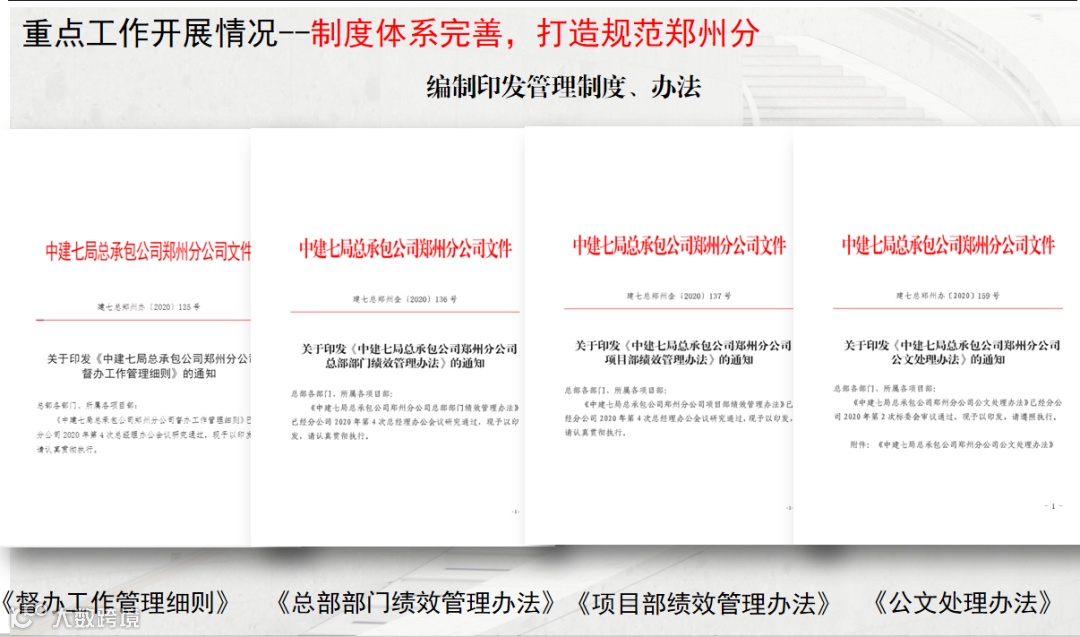The width and height of the screenshot is (1080, 637).
Task: Click heading '项目部绩效管理办法》的通知'
Action: click(679, 359)
